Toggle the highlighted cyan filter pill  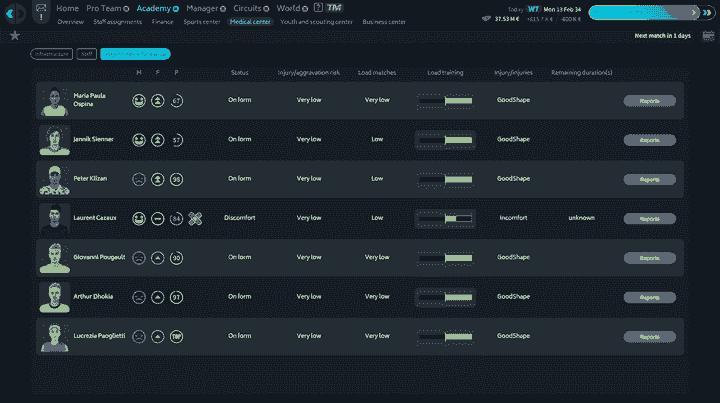134,53
